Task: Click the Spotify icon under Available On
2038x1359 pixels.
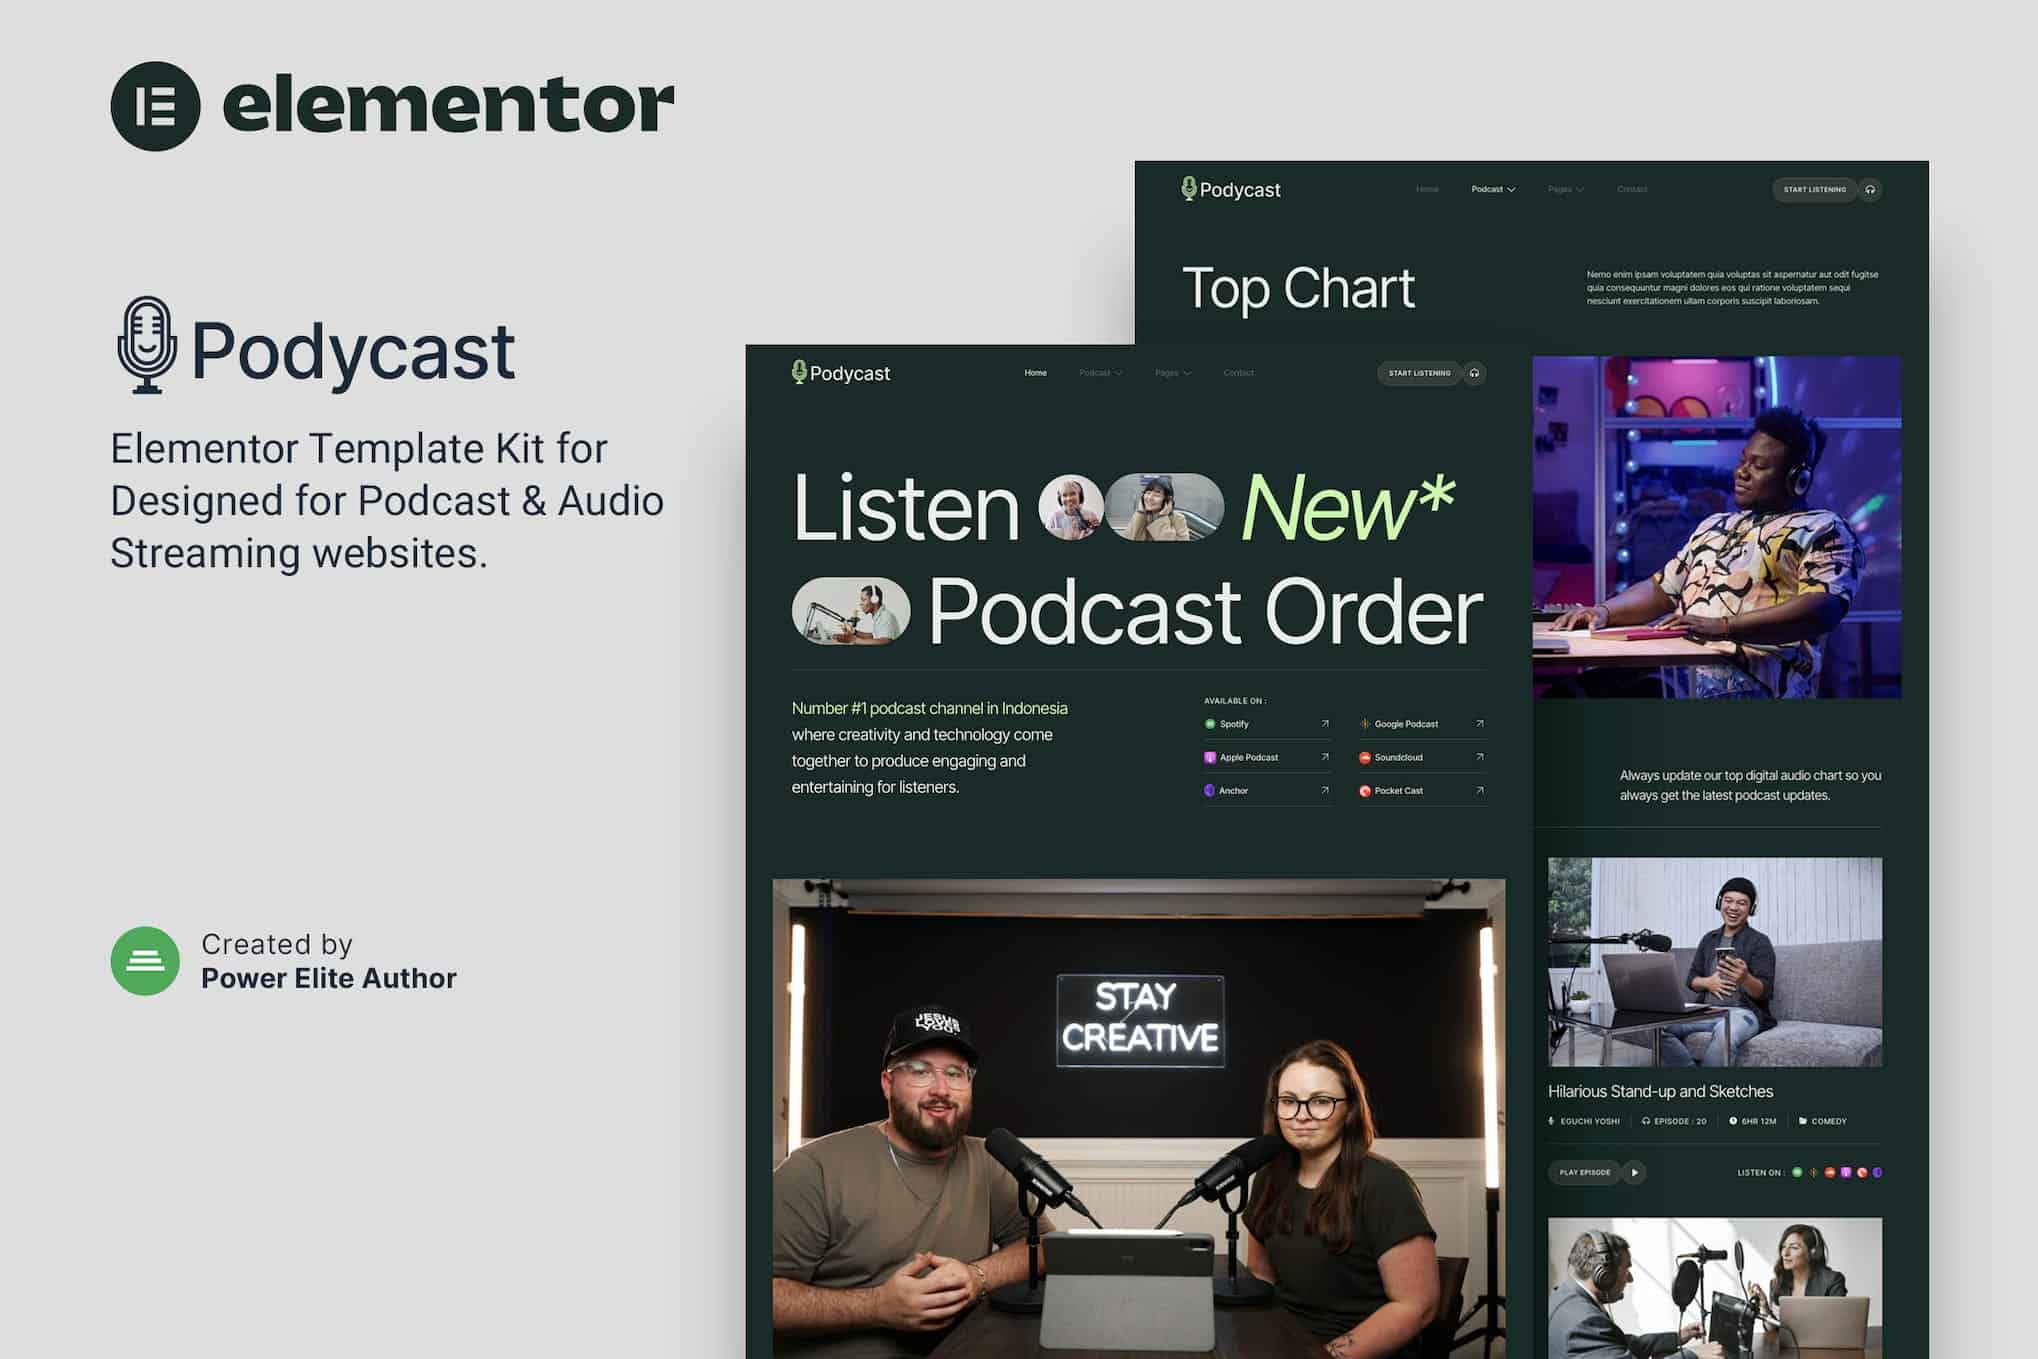Action: click(1211, 724)
